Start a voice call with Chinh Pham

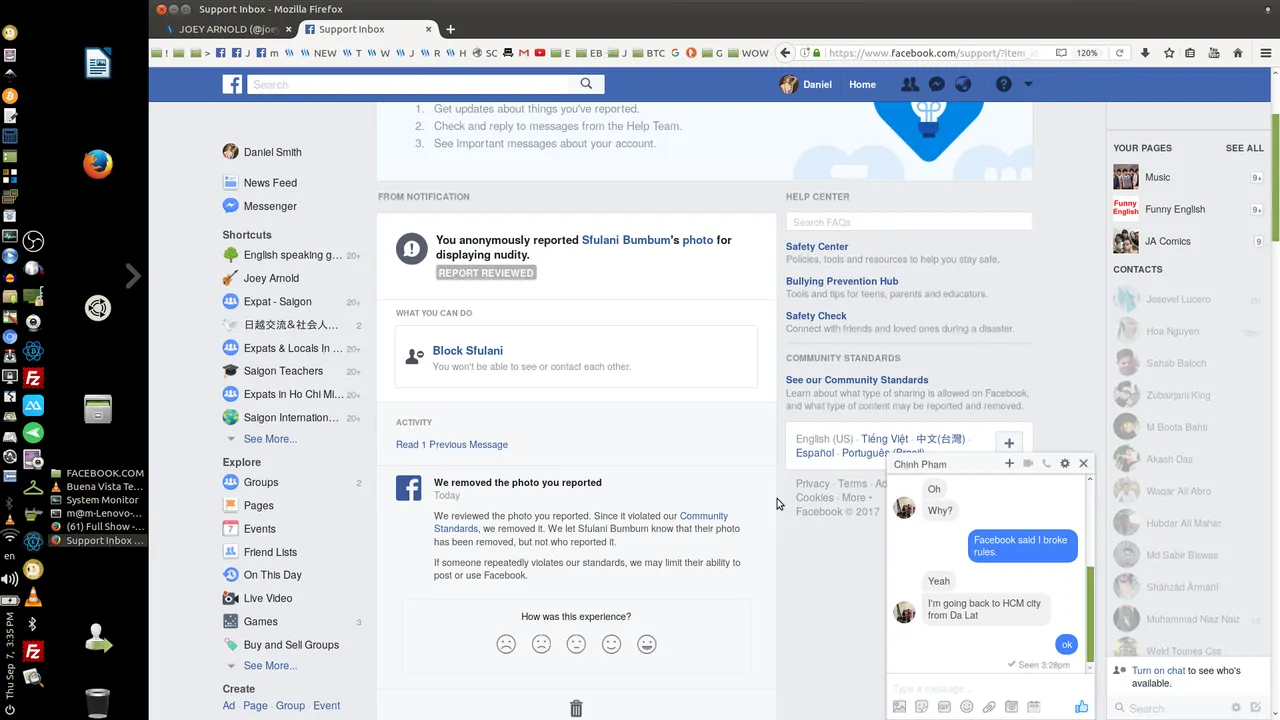tap(1046, 464)
